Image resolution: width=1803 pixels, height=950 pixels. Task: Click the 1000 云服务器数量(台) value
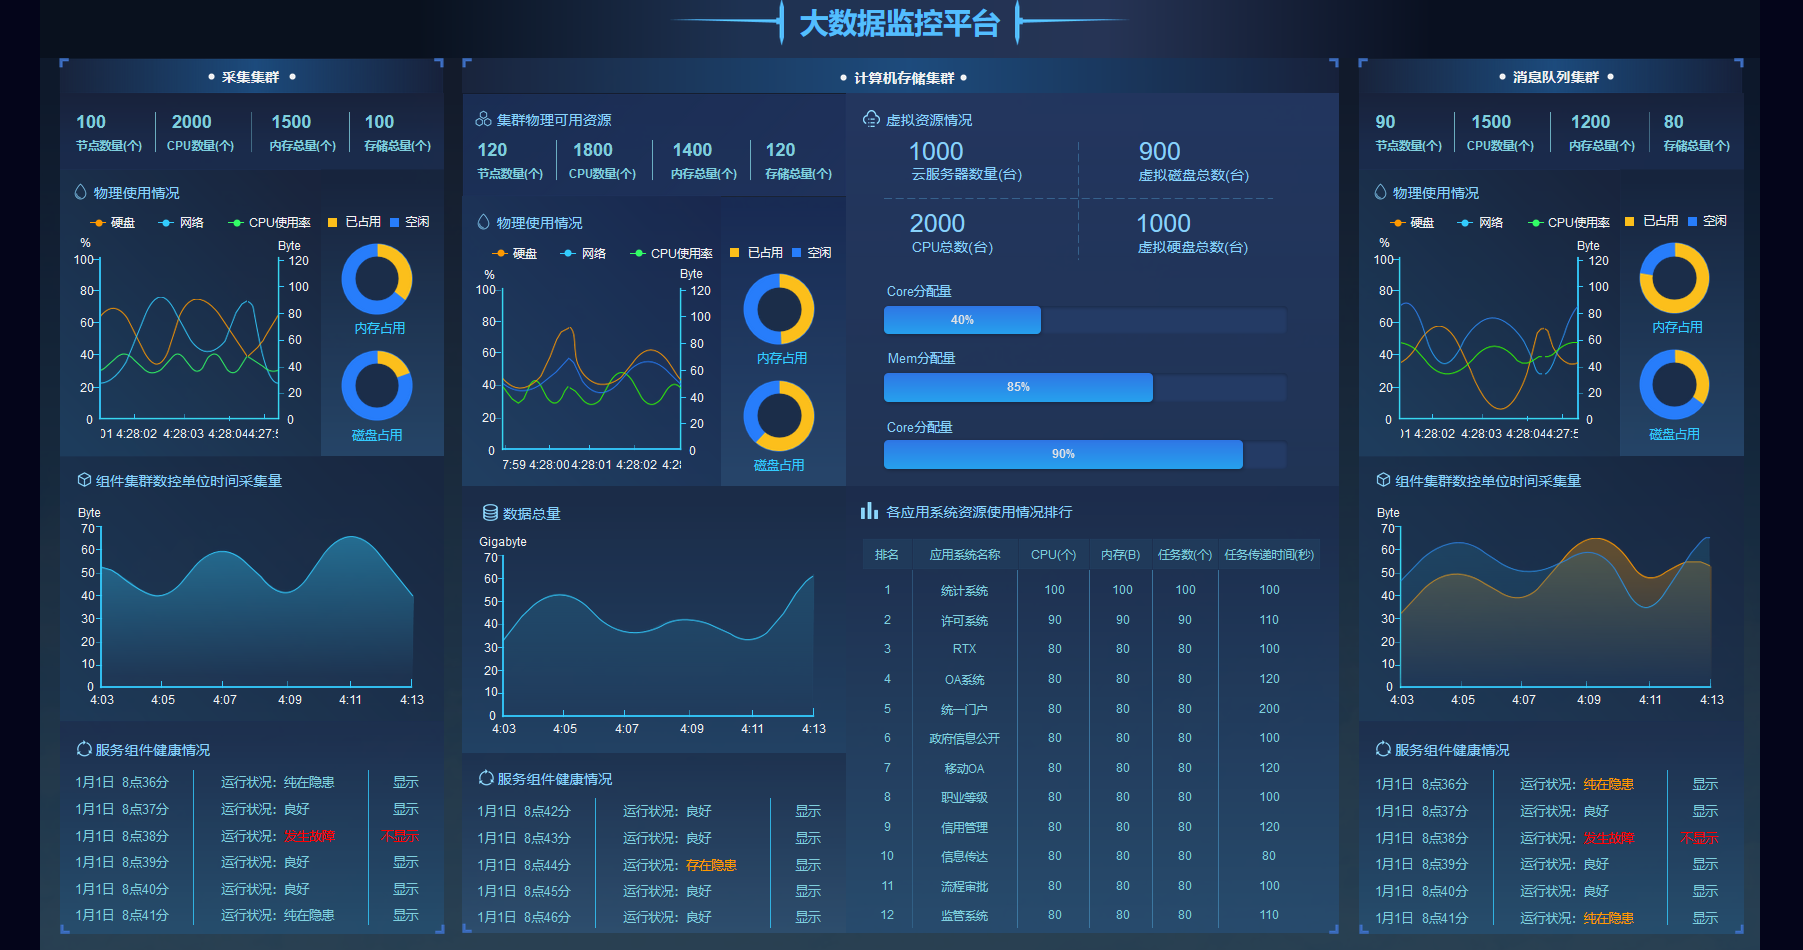click(x=936, y=151)
